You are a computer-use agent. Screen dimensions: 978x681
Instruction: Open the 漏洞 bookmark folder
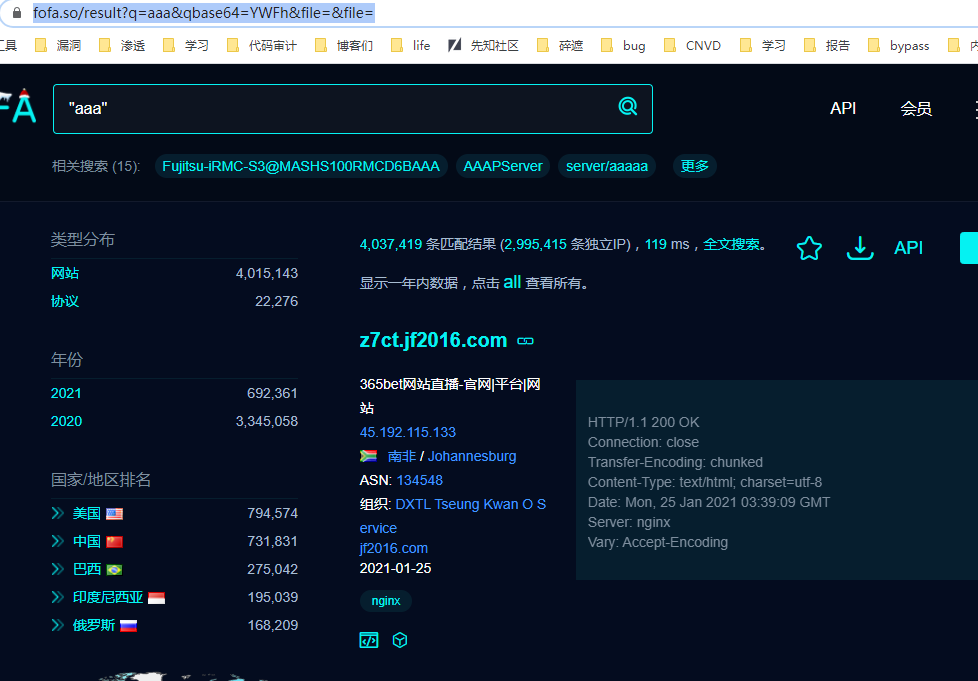click(x=58, y=46)
